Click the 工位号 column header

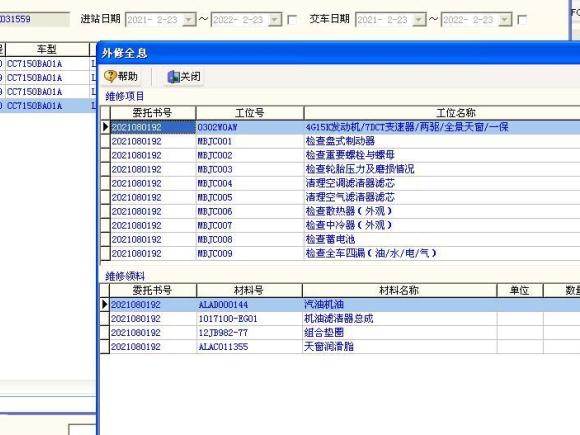pyautogui.click(x=250, y=113)
